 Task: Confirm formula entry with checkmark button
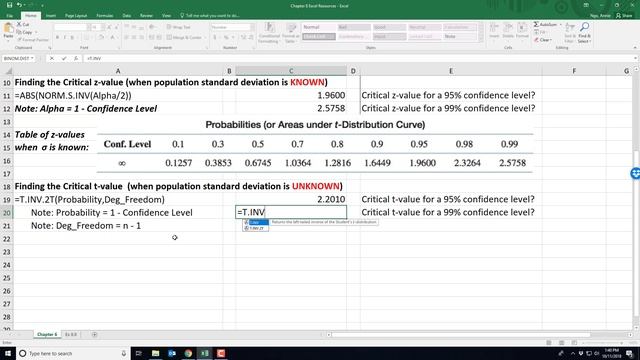point(64,58)
